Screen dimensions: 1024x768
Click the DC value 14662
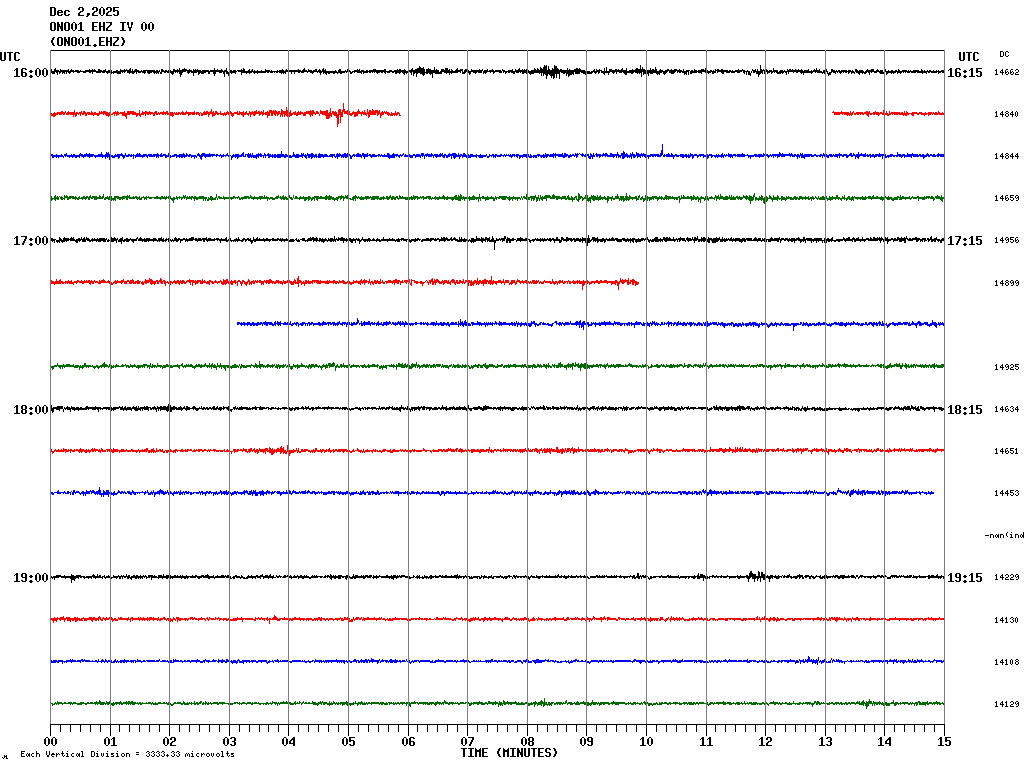pos(1006,73)
